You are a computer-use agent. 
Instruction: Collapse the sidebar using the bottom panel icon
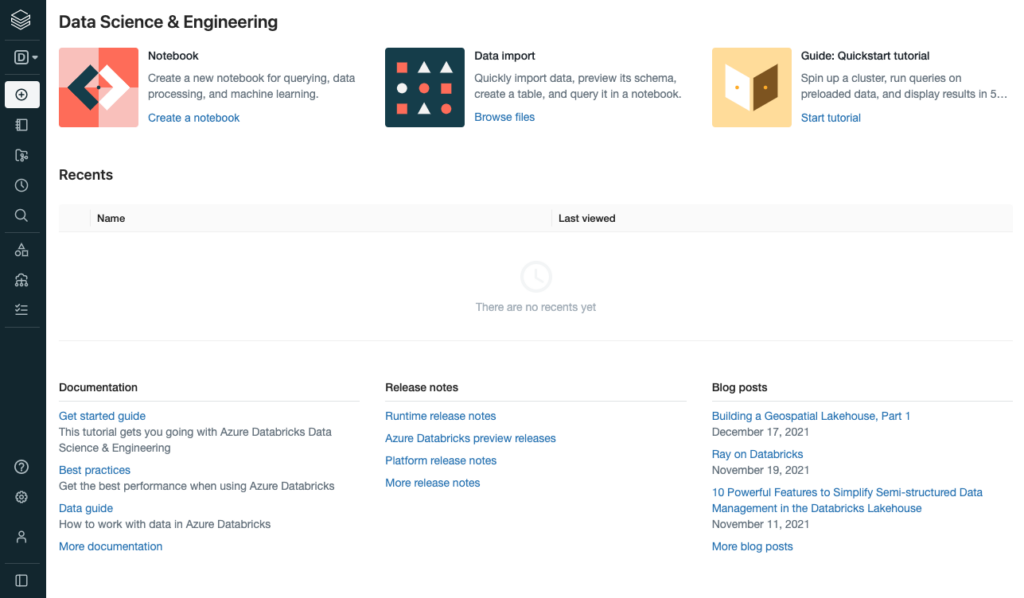(x=21, y=579)
